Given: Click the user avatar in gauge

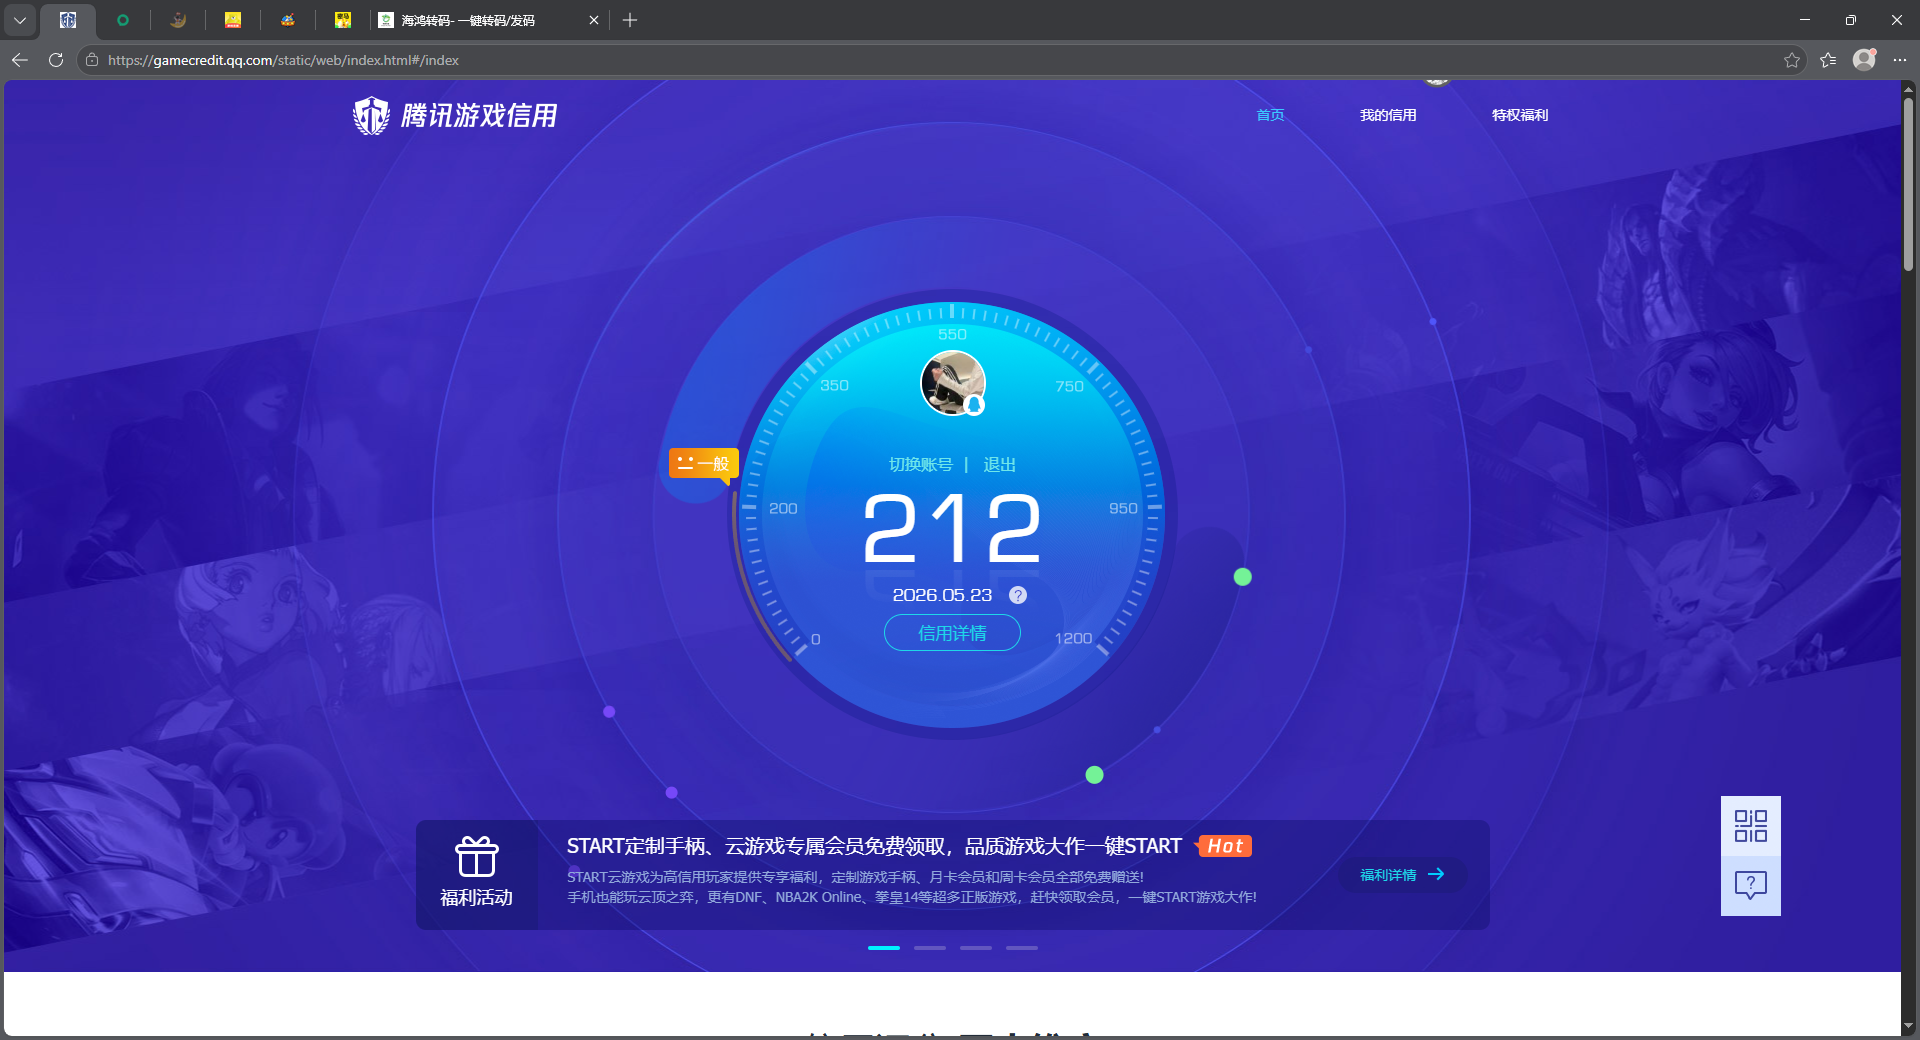Looking at the screenshot, I should [x=952, y=382].
